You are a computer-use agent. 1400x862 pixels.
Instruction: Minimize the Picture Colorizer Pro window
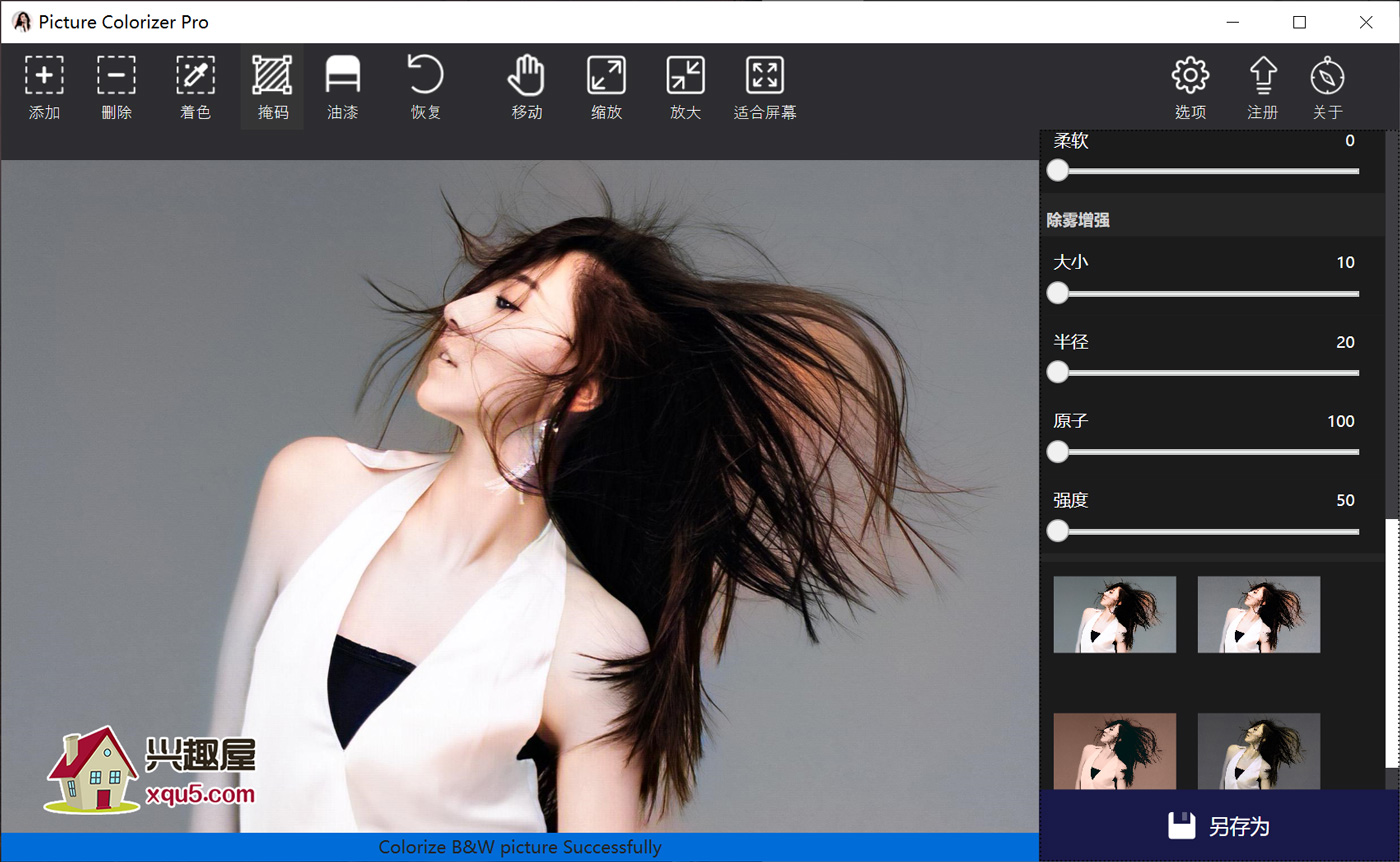pos(1233,22)
